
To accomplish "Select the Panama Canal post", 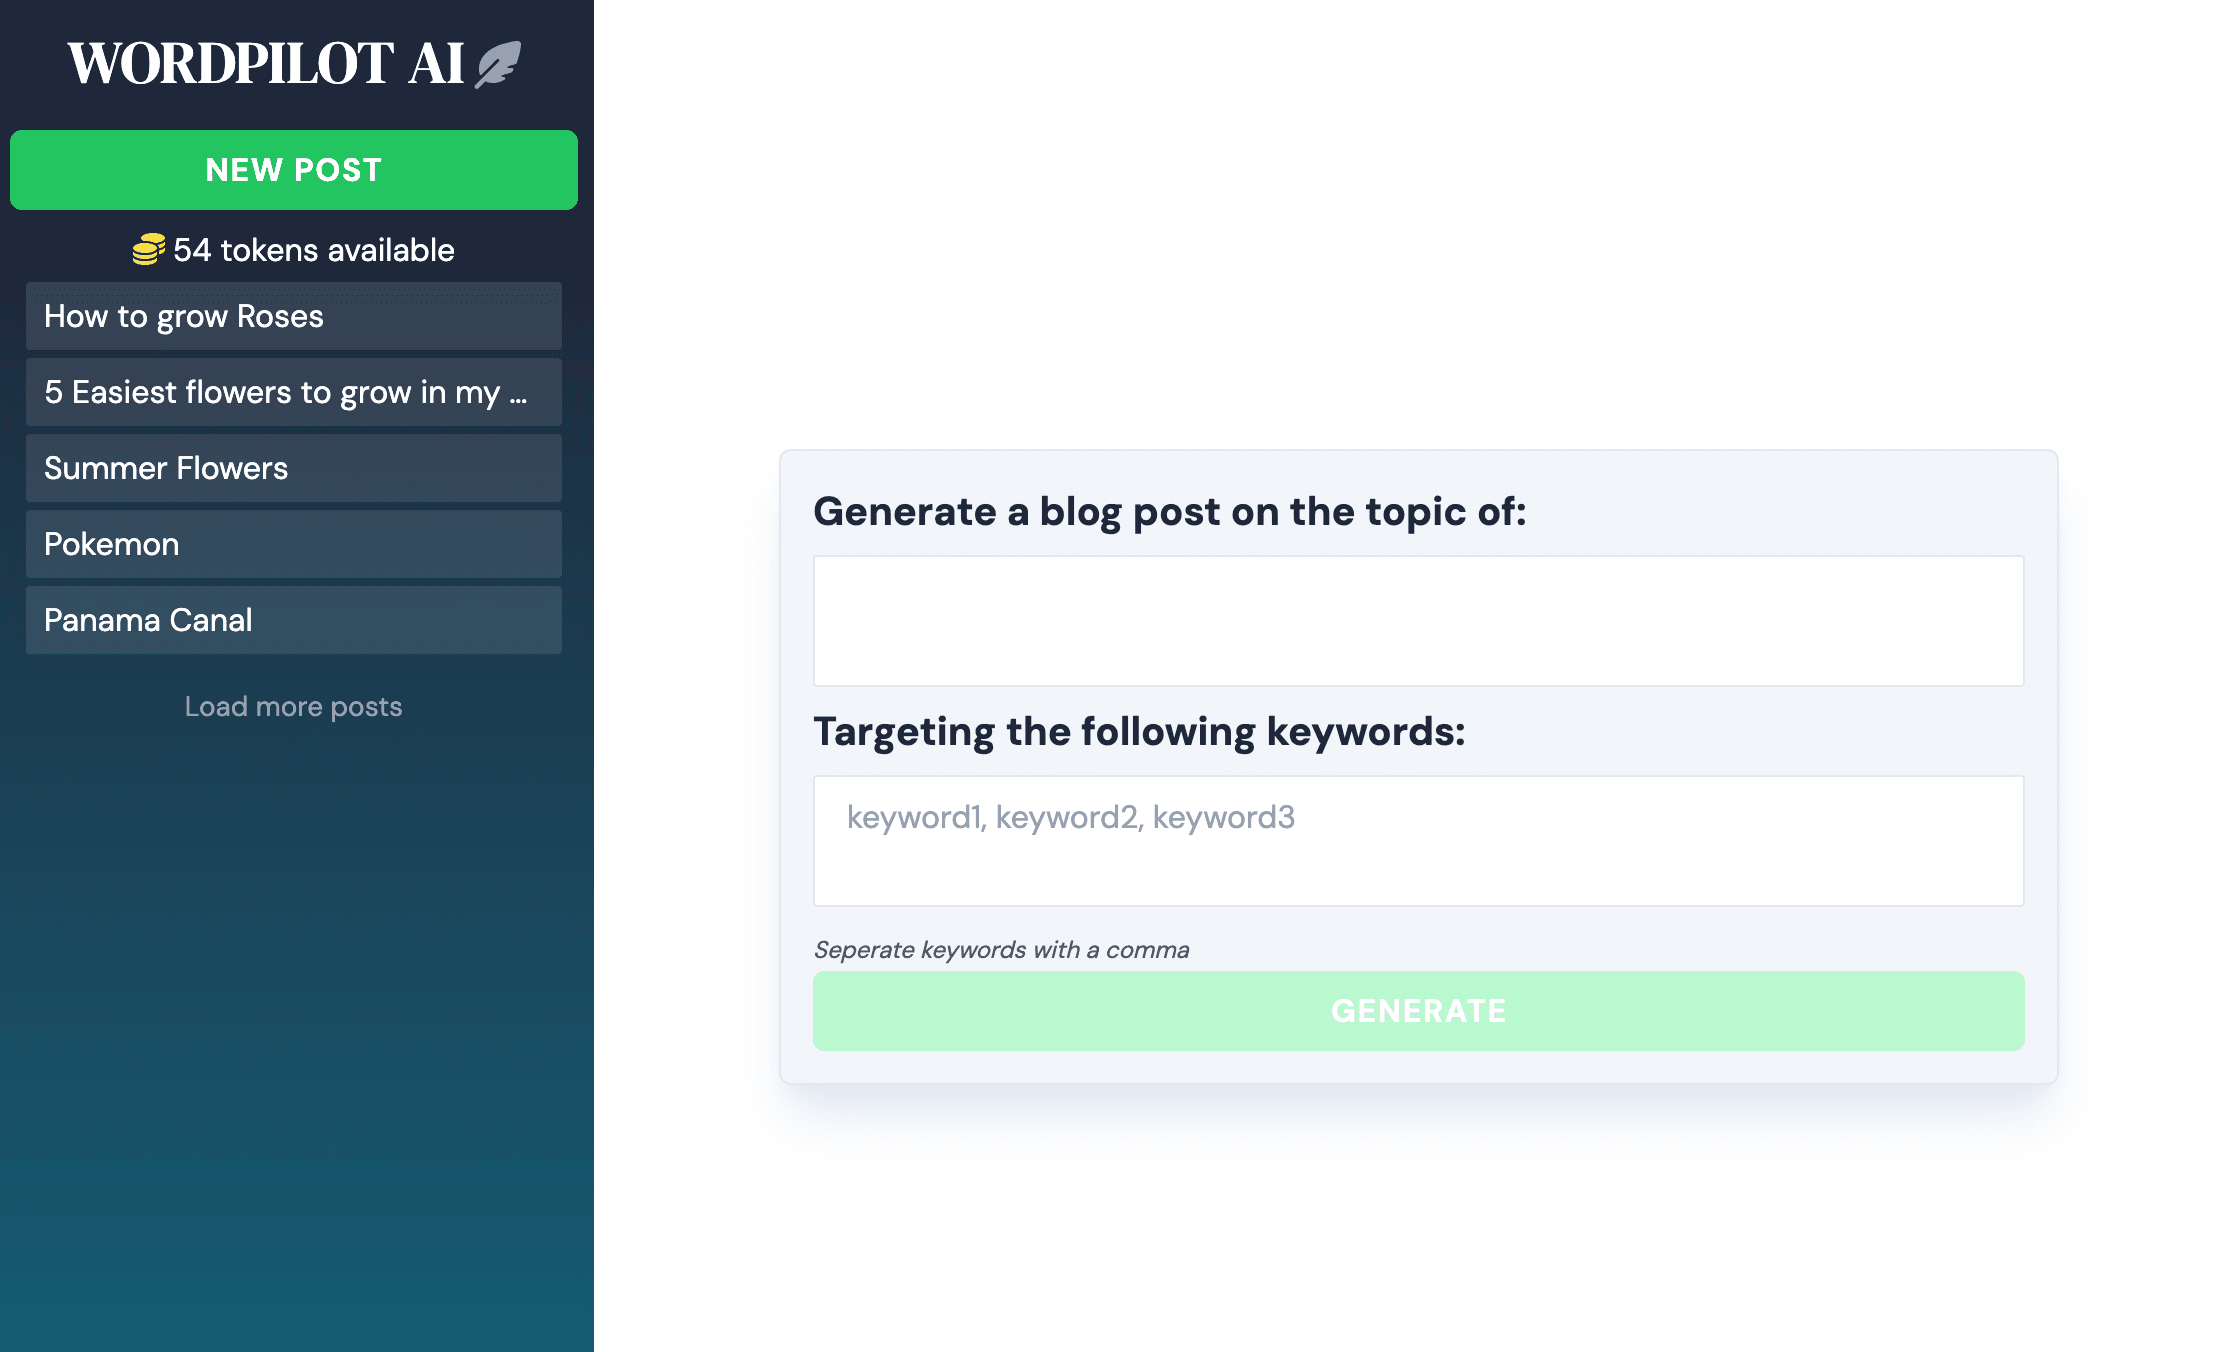I will (294, 620).
